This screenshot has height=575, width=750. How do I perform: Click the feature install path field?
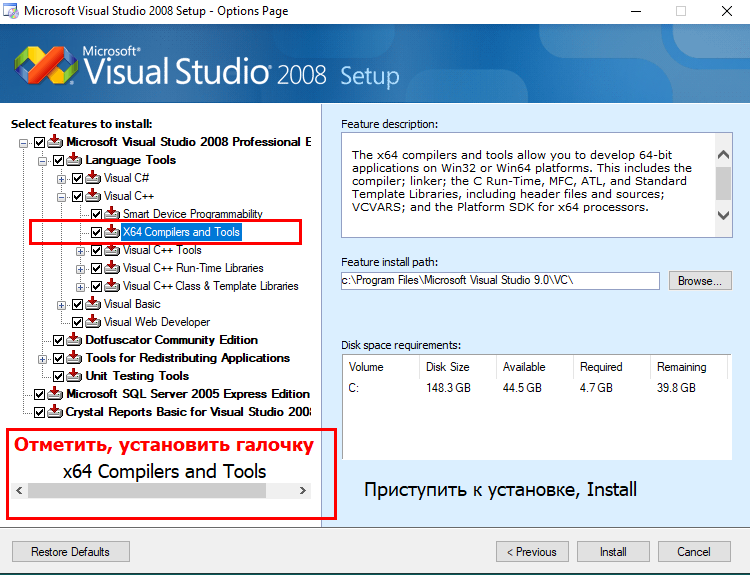500,280
